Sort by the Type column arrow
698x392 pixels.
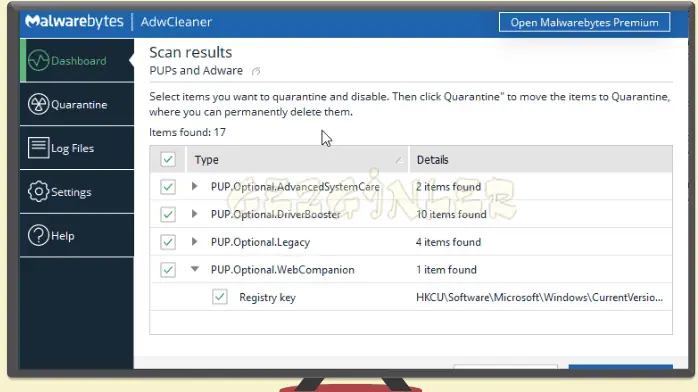coord(399,160)
